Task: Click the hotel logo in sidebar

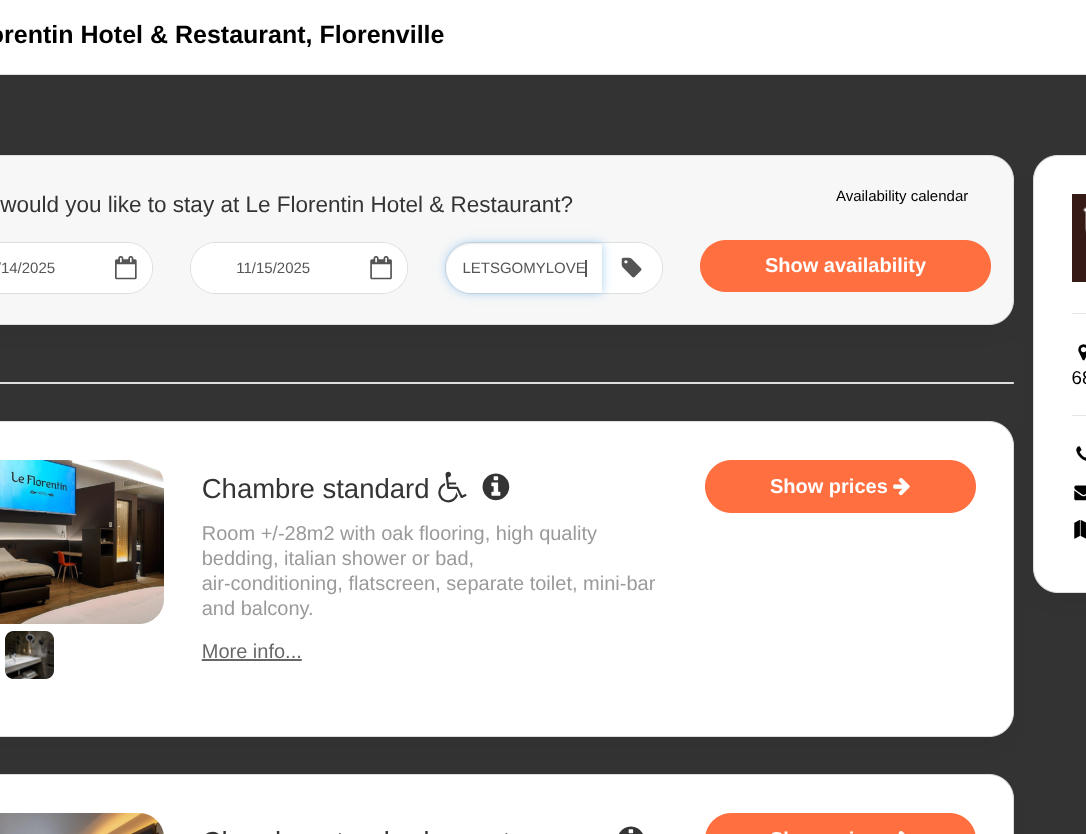Action: pyautogui.click(x=1079, y=238)
